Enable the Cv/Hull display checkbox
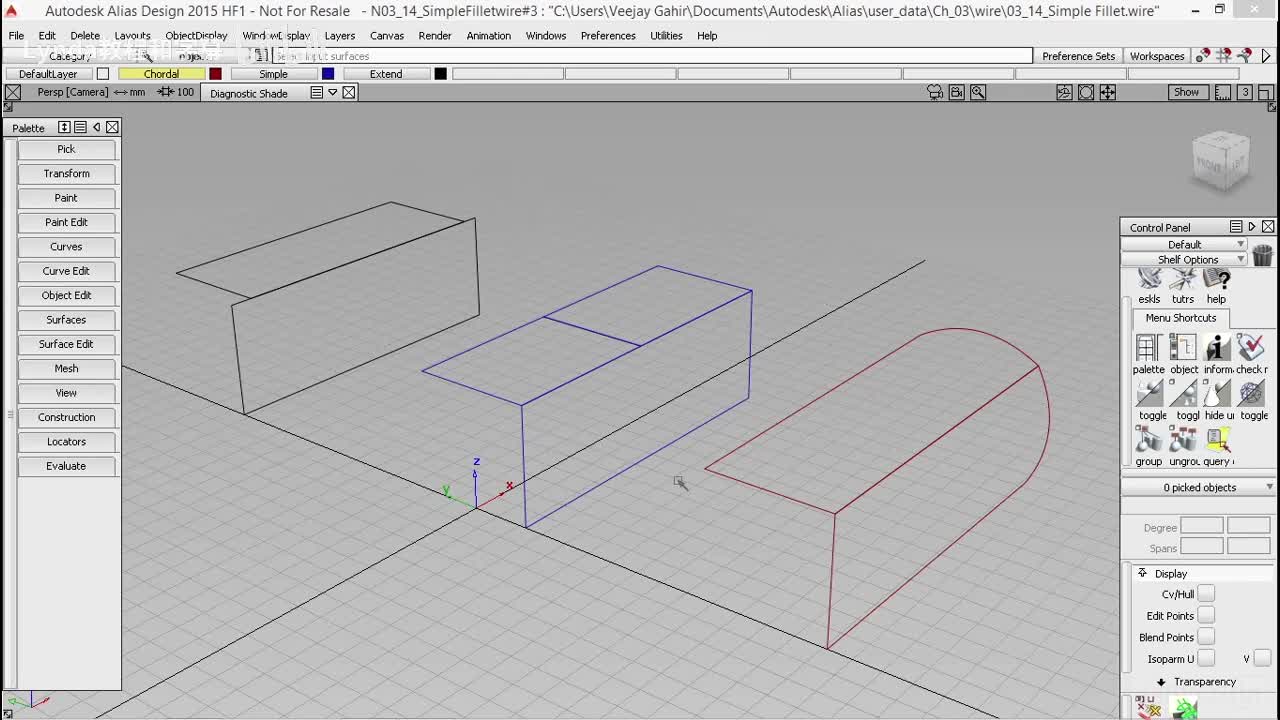1280x720 pixels. (1206, 594)
